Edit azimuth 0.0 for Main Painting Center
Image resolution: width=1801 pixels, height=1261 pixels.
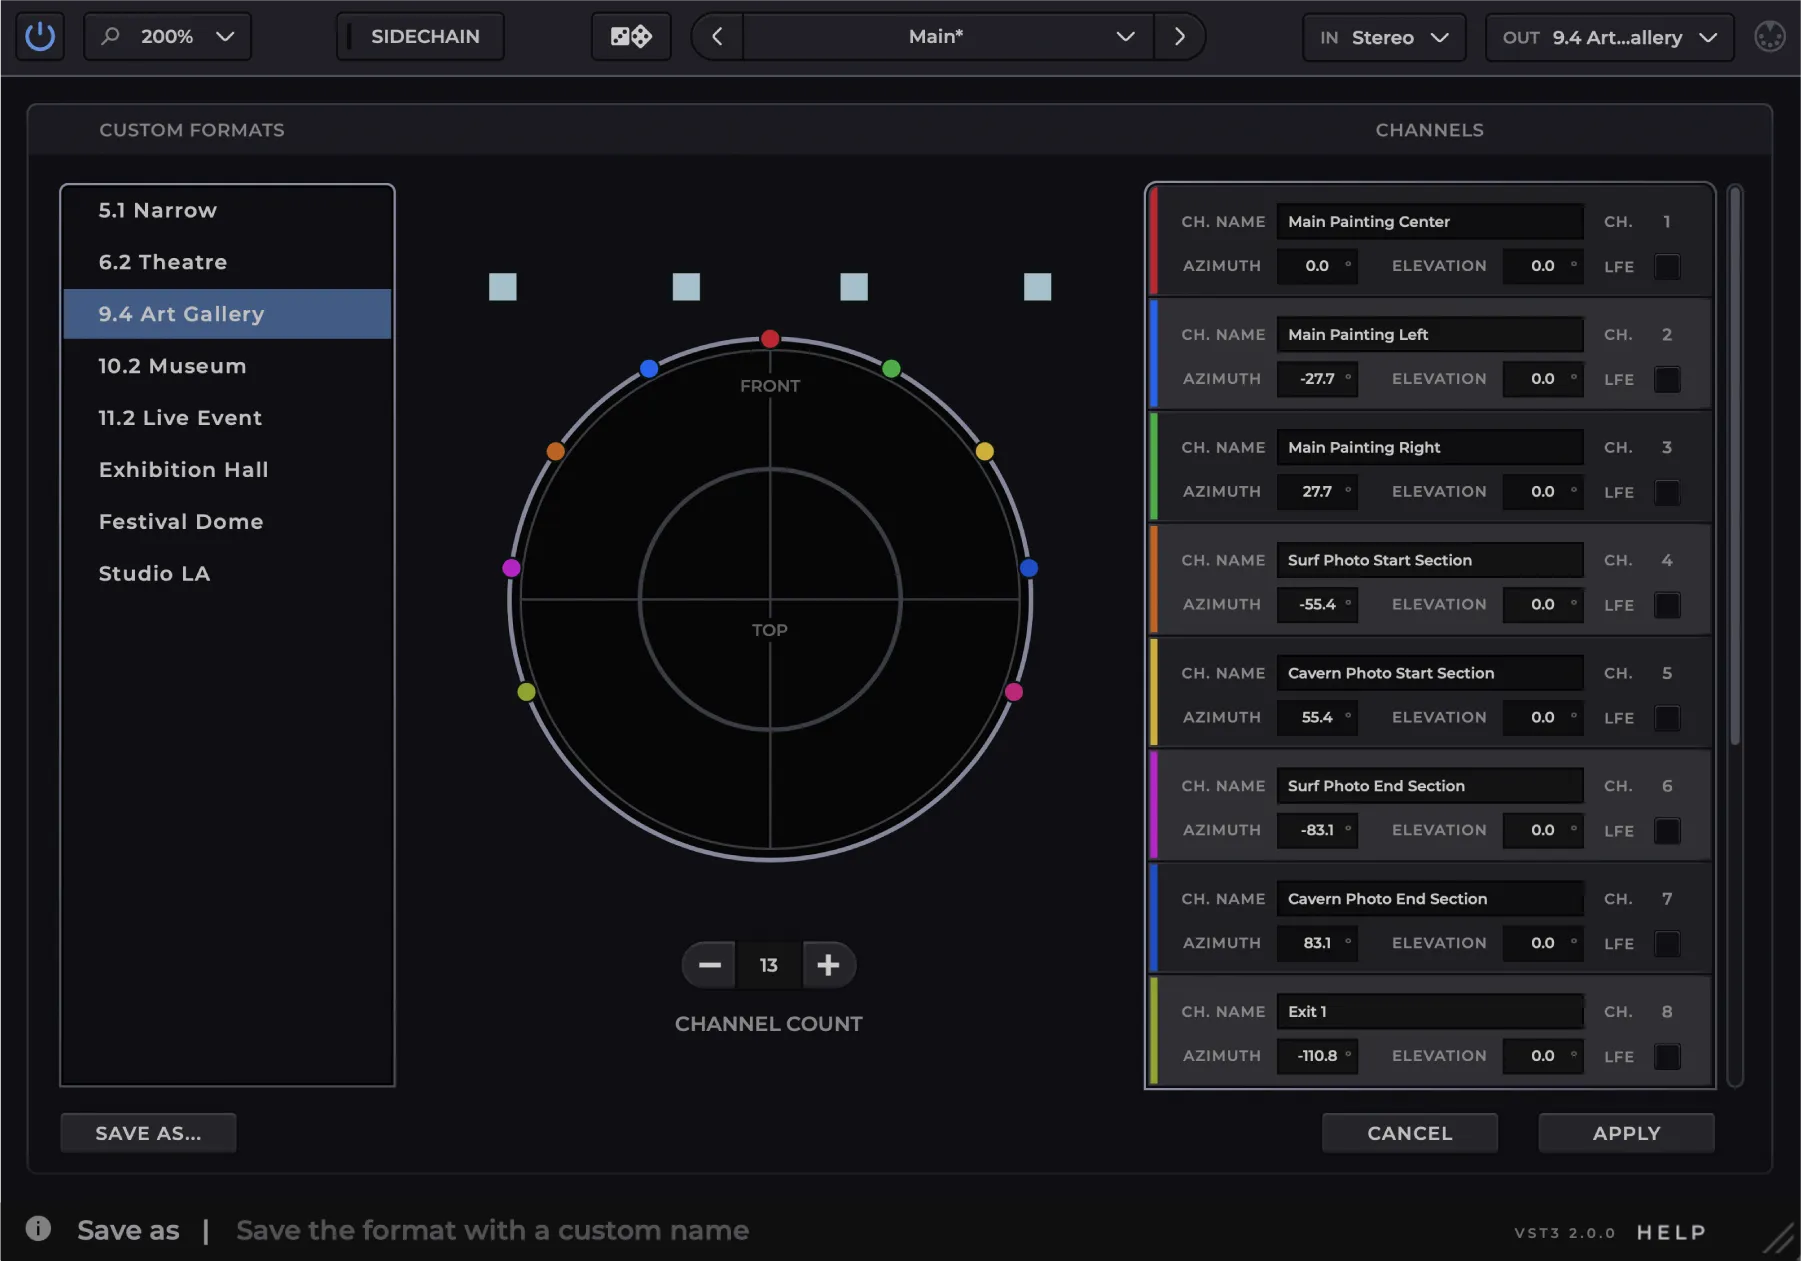(x=1317, y=266)
